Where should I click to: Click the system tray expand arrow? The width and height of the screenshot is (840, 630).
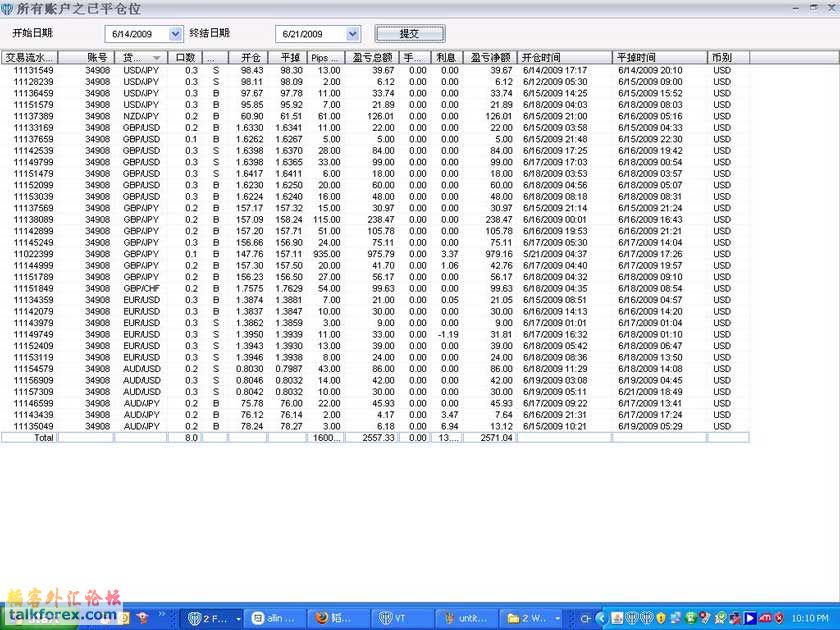602,618
